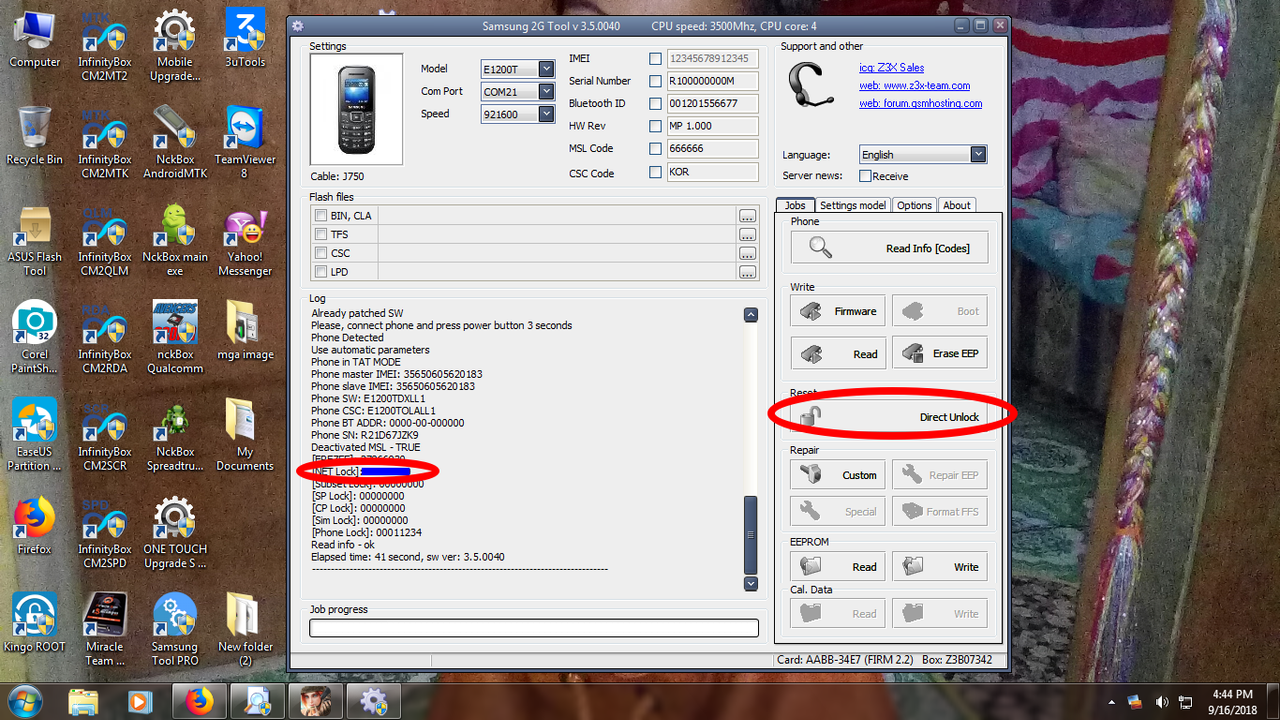Open InfinityBox CM2SPD shortcut
The width and height of the screenshot is (1280, 720).
[x=105, y=533]
